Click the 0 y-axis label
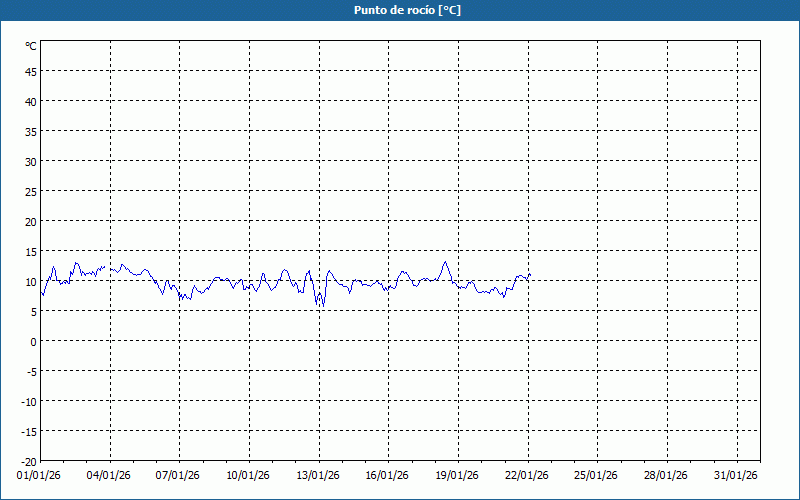The height and width of the screenshot is (500, 800). [33, 341]
